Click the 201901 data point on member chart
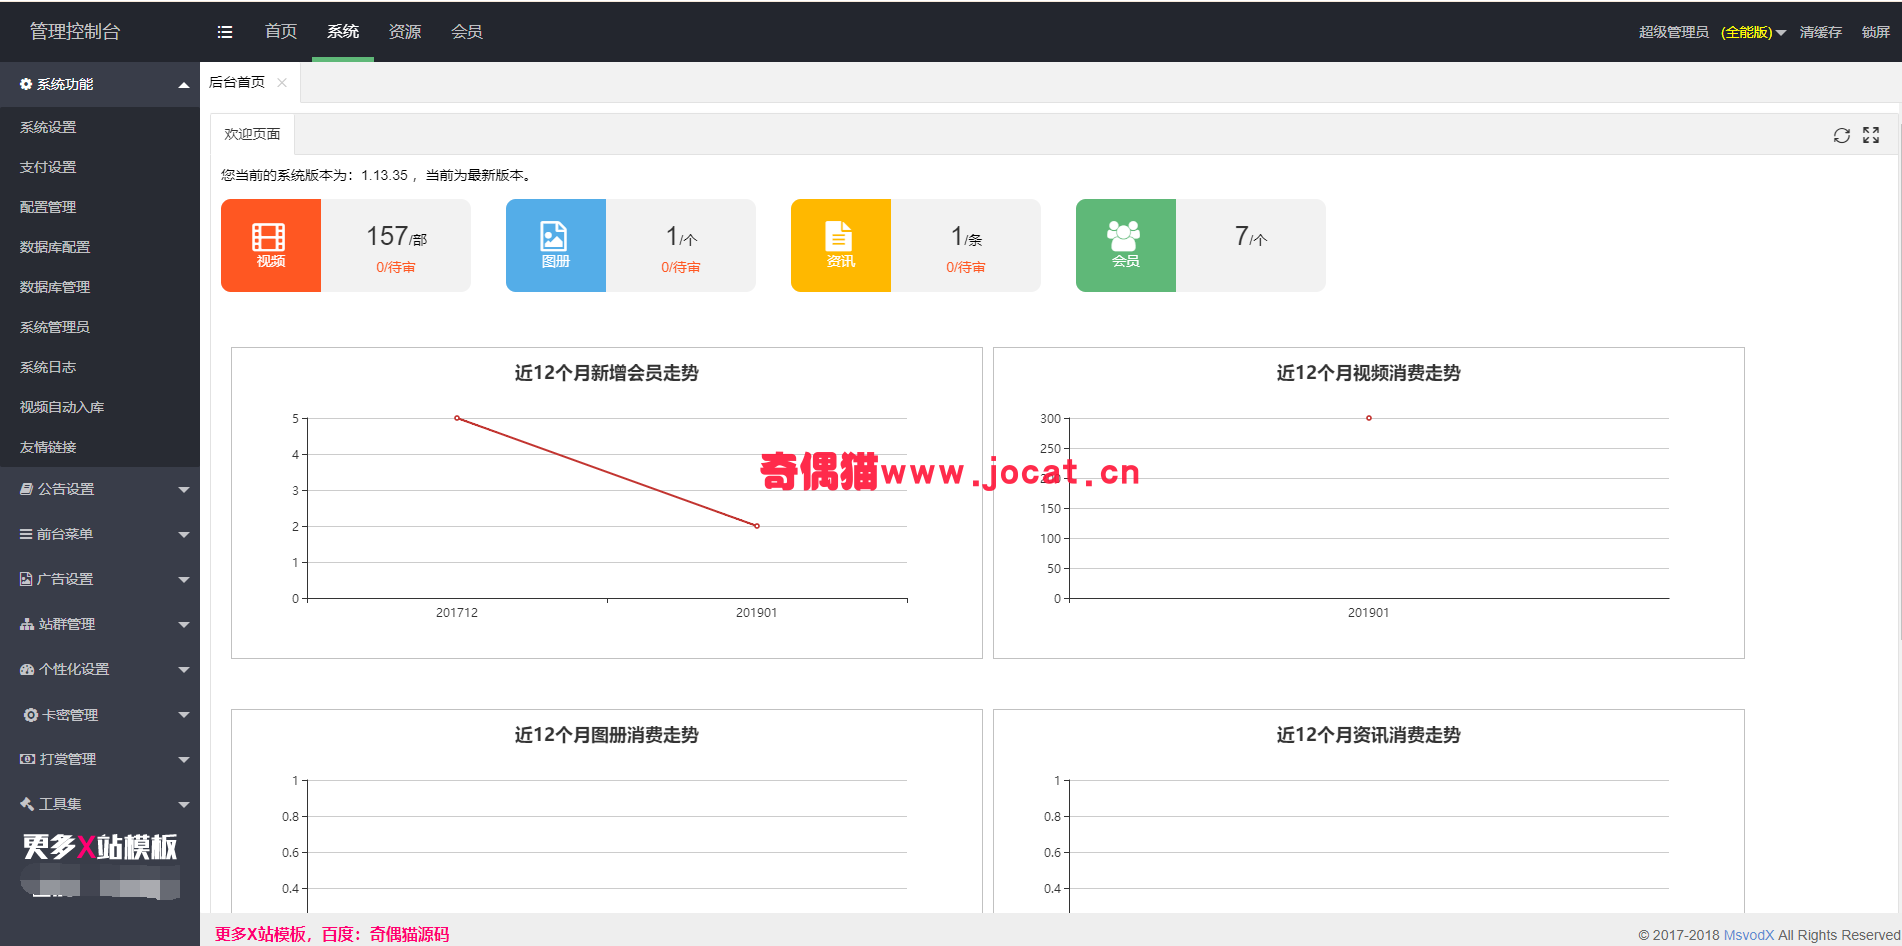1902x946 pixels. click(757, 526)
